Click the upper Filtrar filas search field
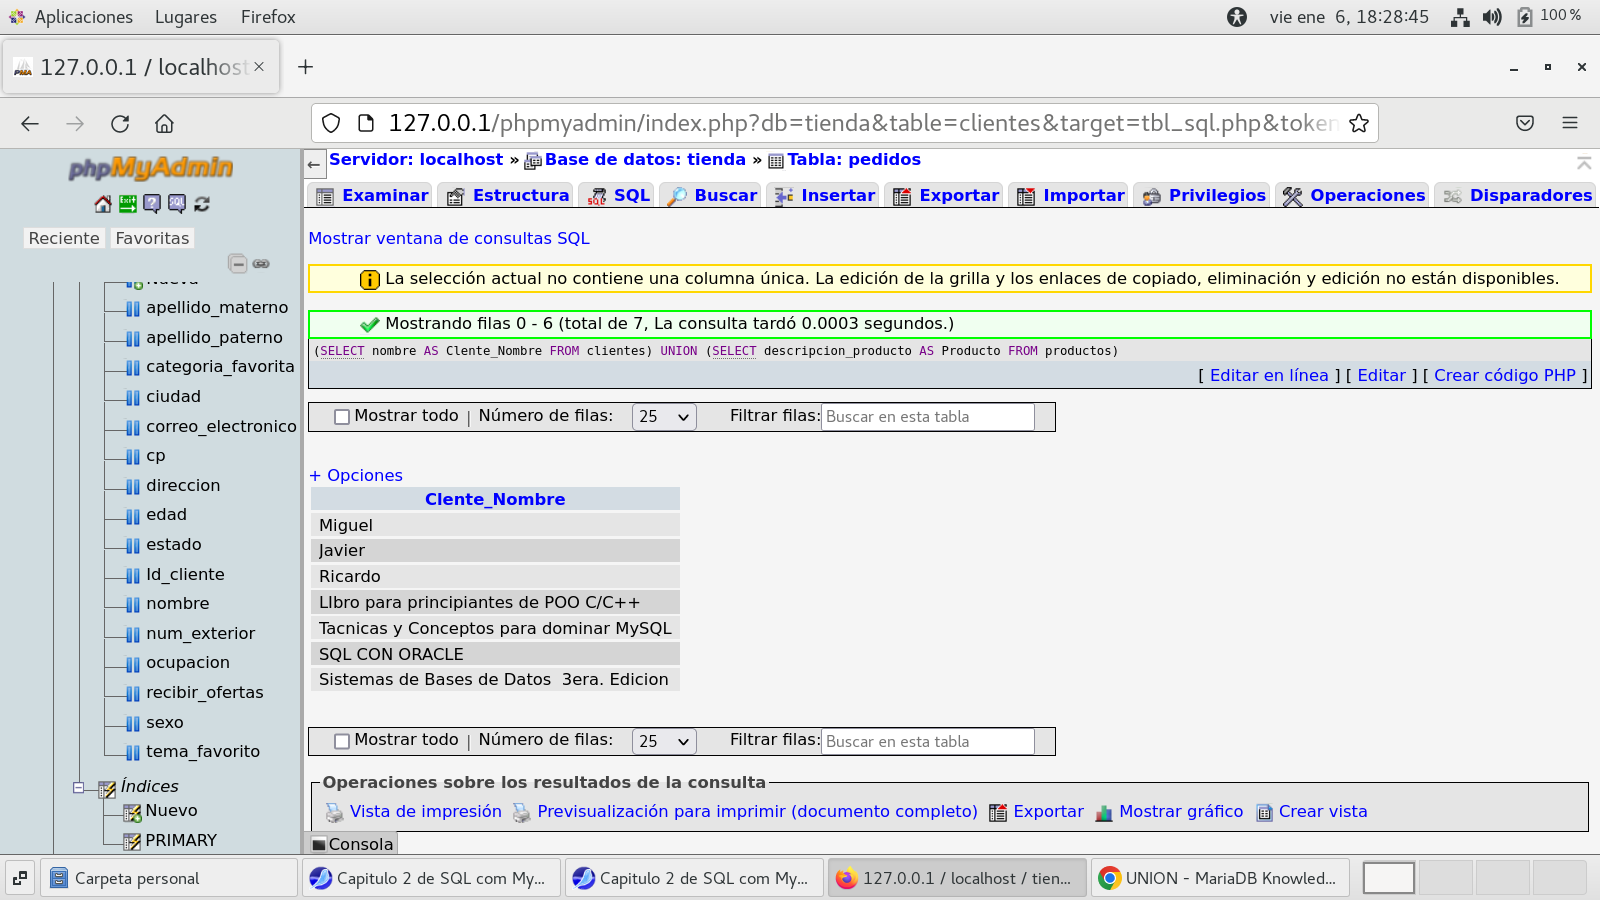The height and width of the screenshot is (900, 1600). point(927,417)
